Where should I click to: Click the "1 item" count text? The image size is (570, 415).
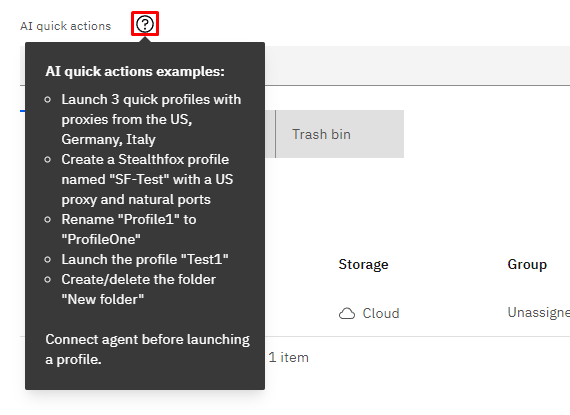coord(288,358)
